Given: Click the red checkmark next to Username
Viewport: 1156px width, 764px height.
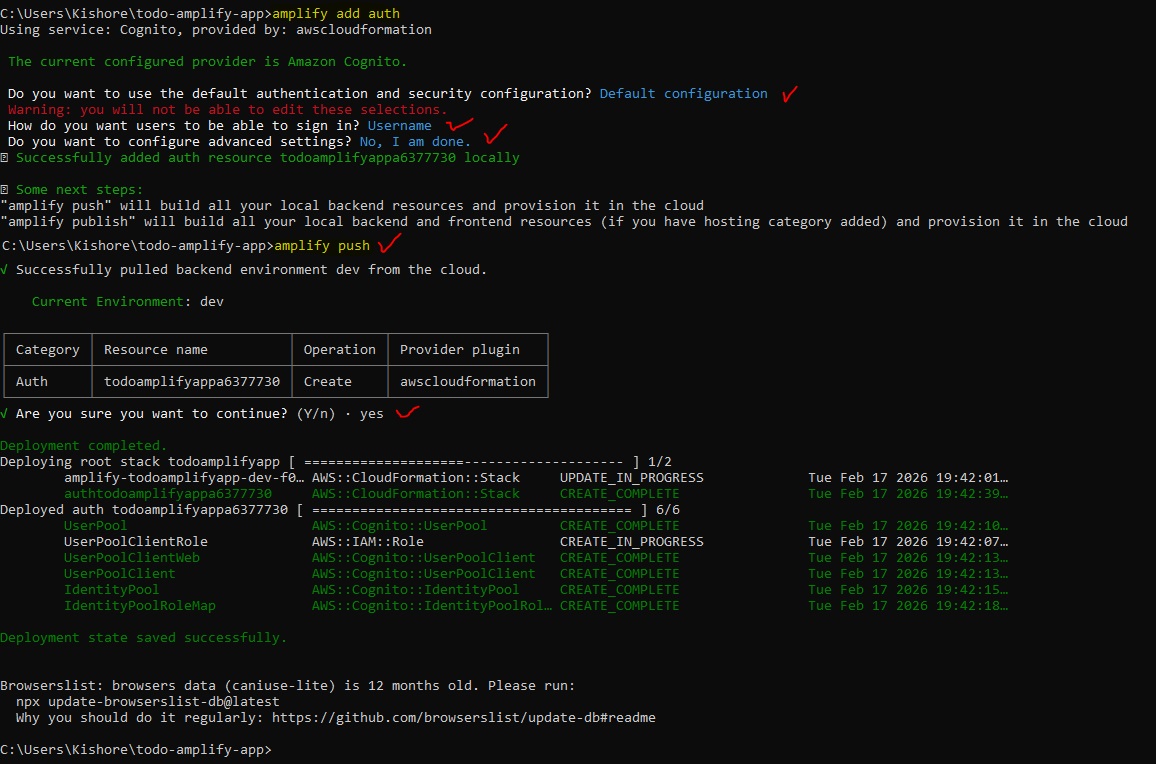Looking at the screenshot, I should 458,125.
